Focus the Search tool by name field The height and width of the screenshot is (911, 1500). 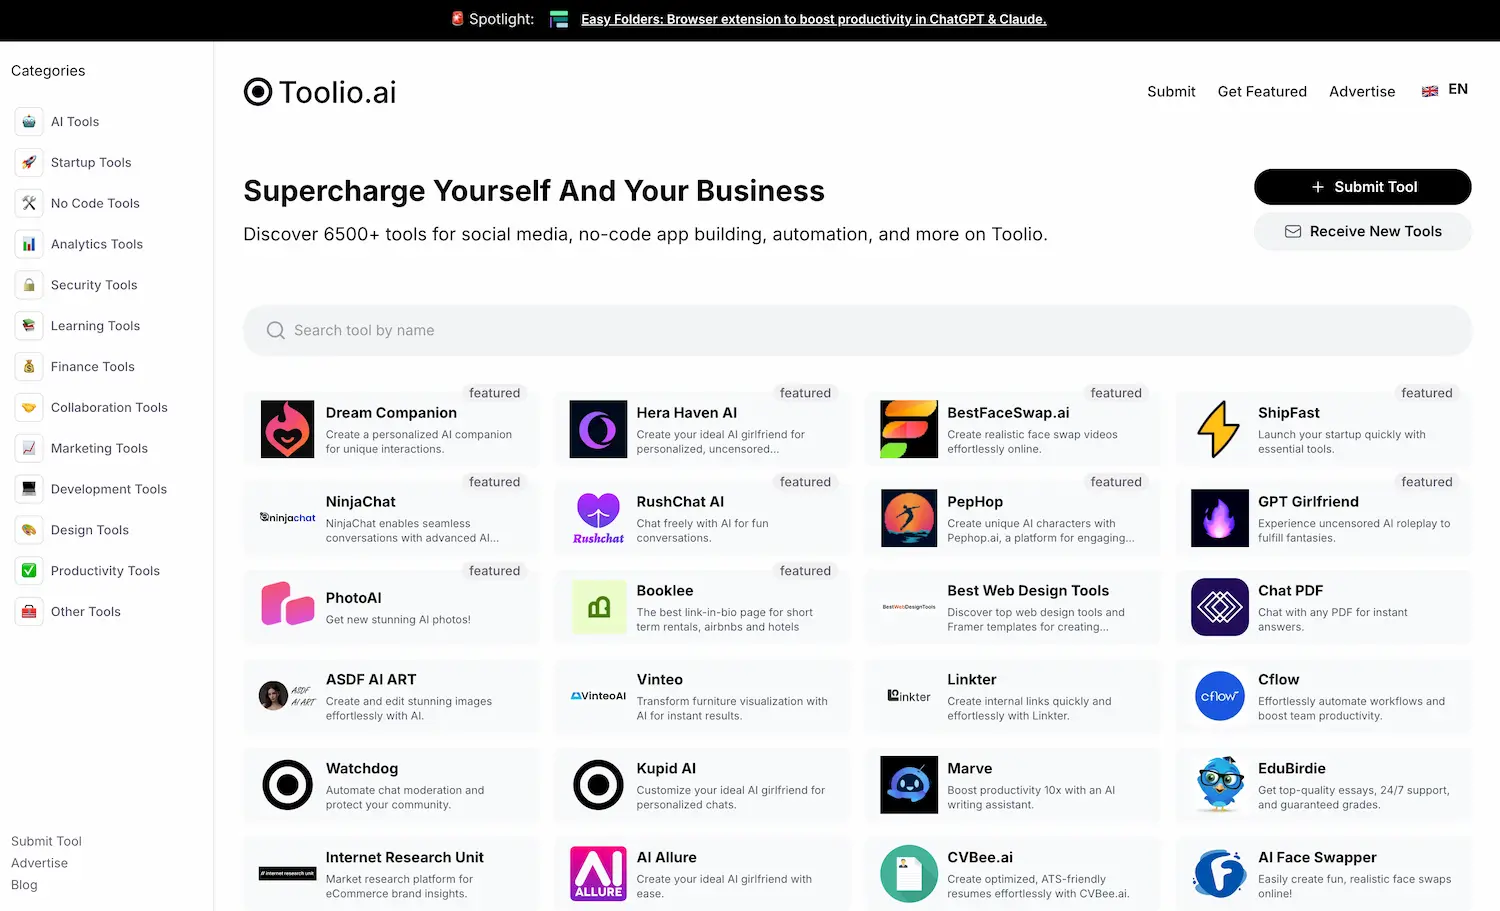tap(857, 330)
